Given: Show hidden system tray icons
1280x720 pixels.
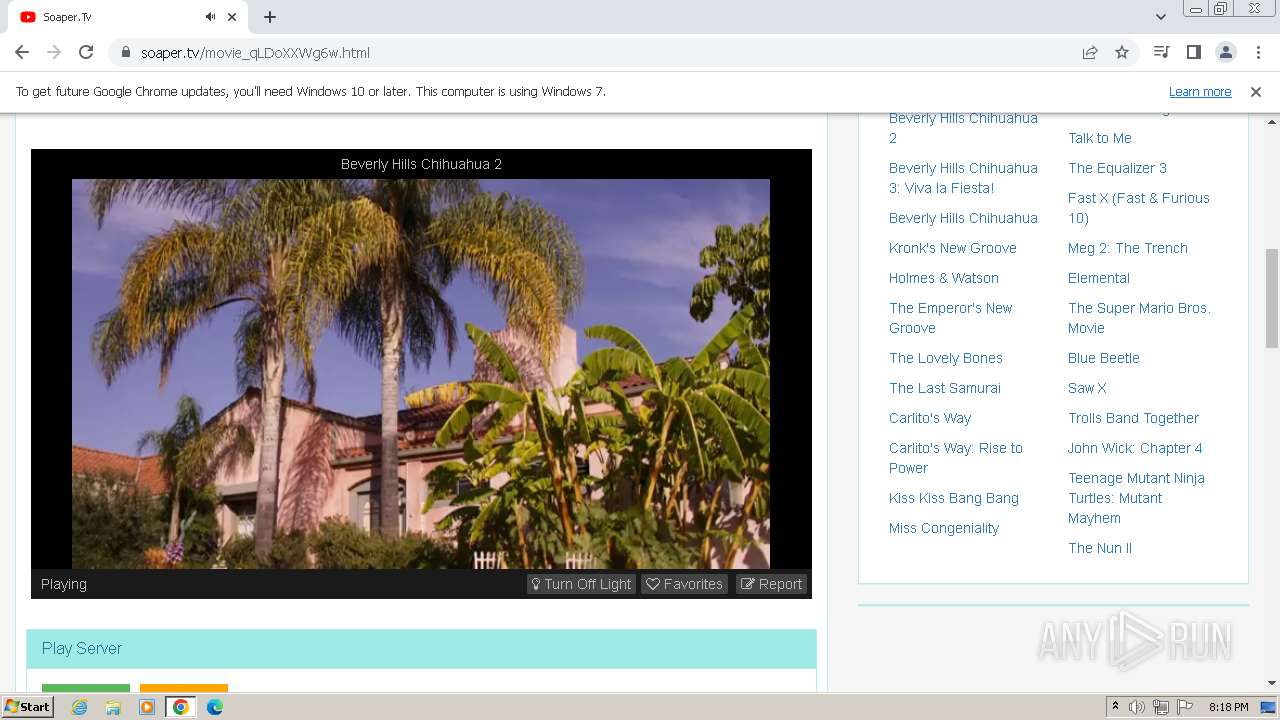Looking at the screenshot, I should [1115, 707].
